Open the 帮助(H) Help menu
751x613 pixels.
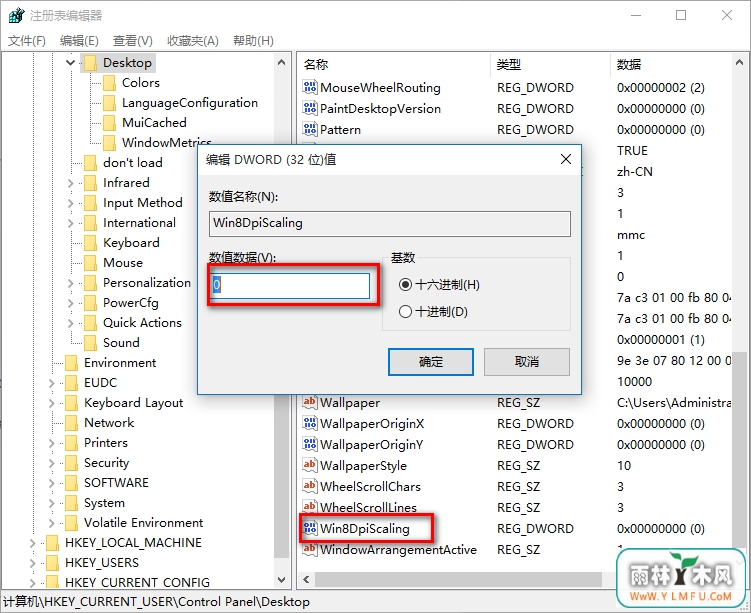click(253, 41)
